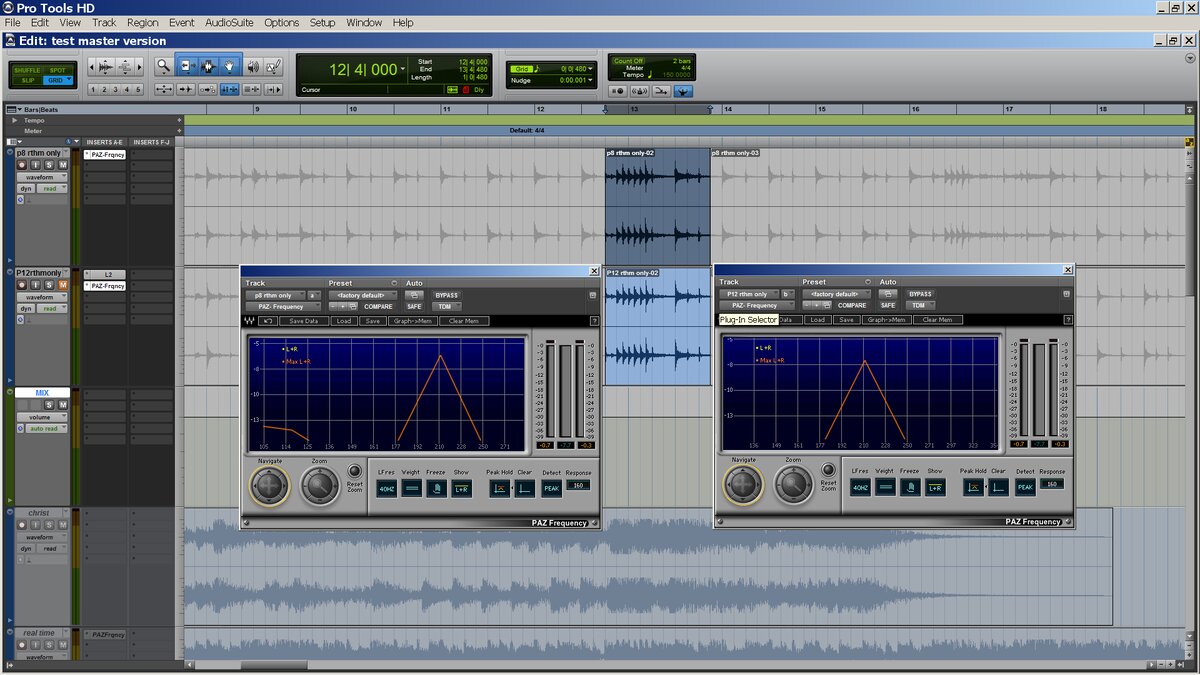The height and width of the screenshot is (675, 1200).
Task: Open the AudioSuite menu
Action: pos(229,22)
